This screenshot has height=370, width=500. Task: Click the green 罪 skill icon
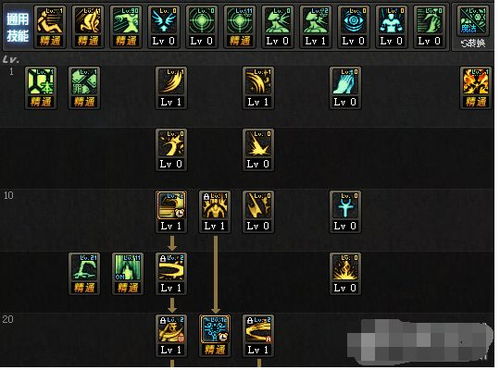pyautogui.click(x=84, y=88)
